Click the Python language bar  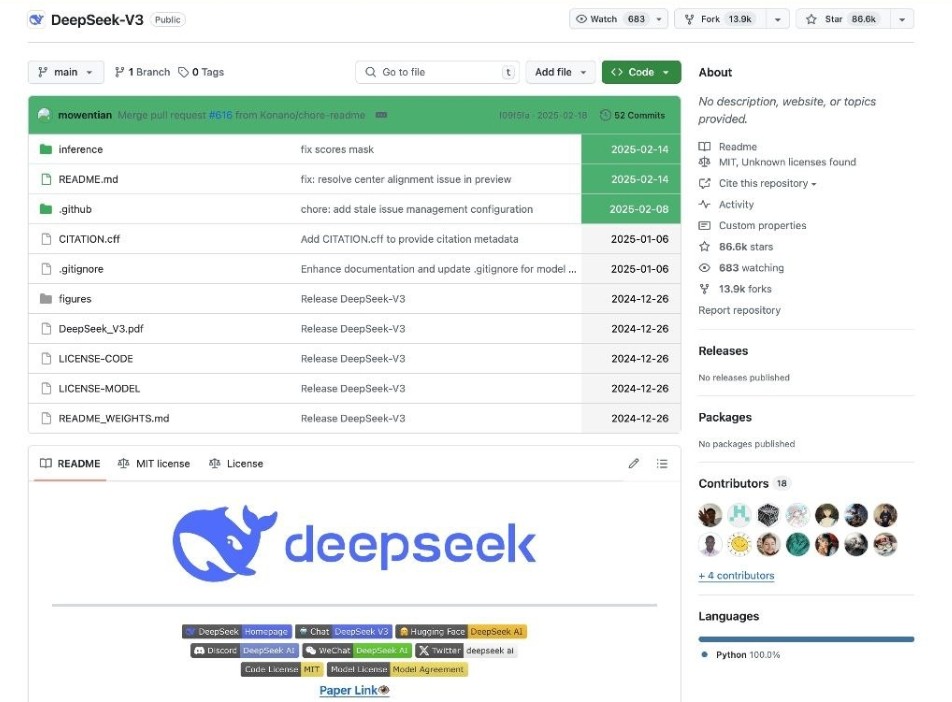point(806,639)
